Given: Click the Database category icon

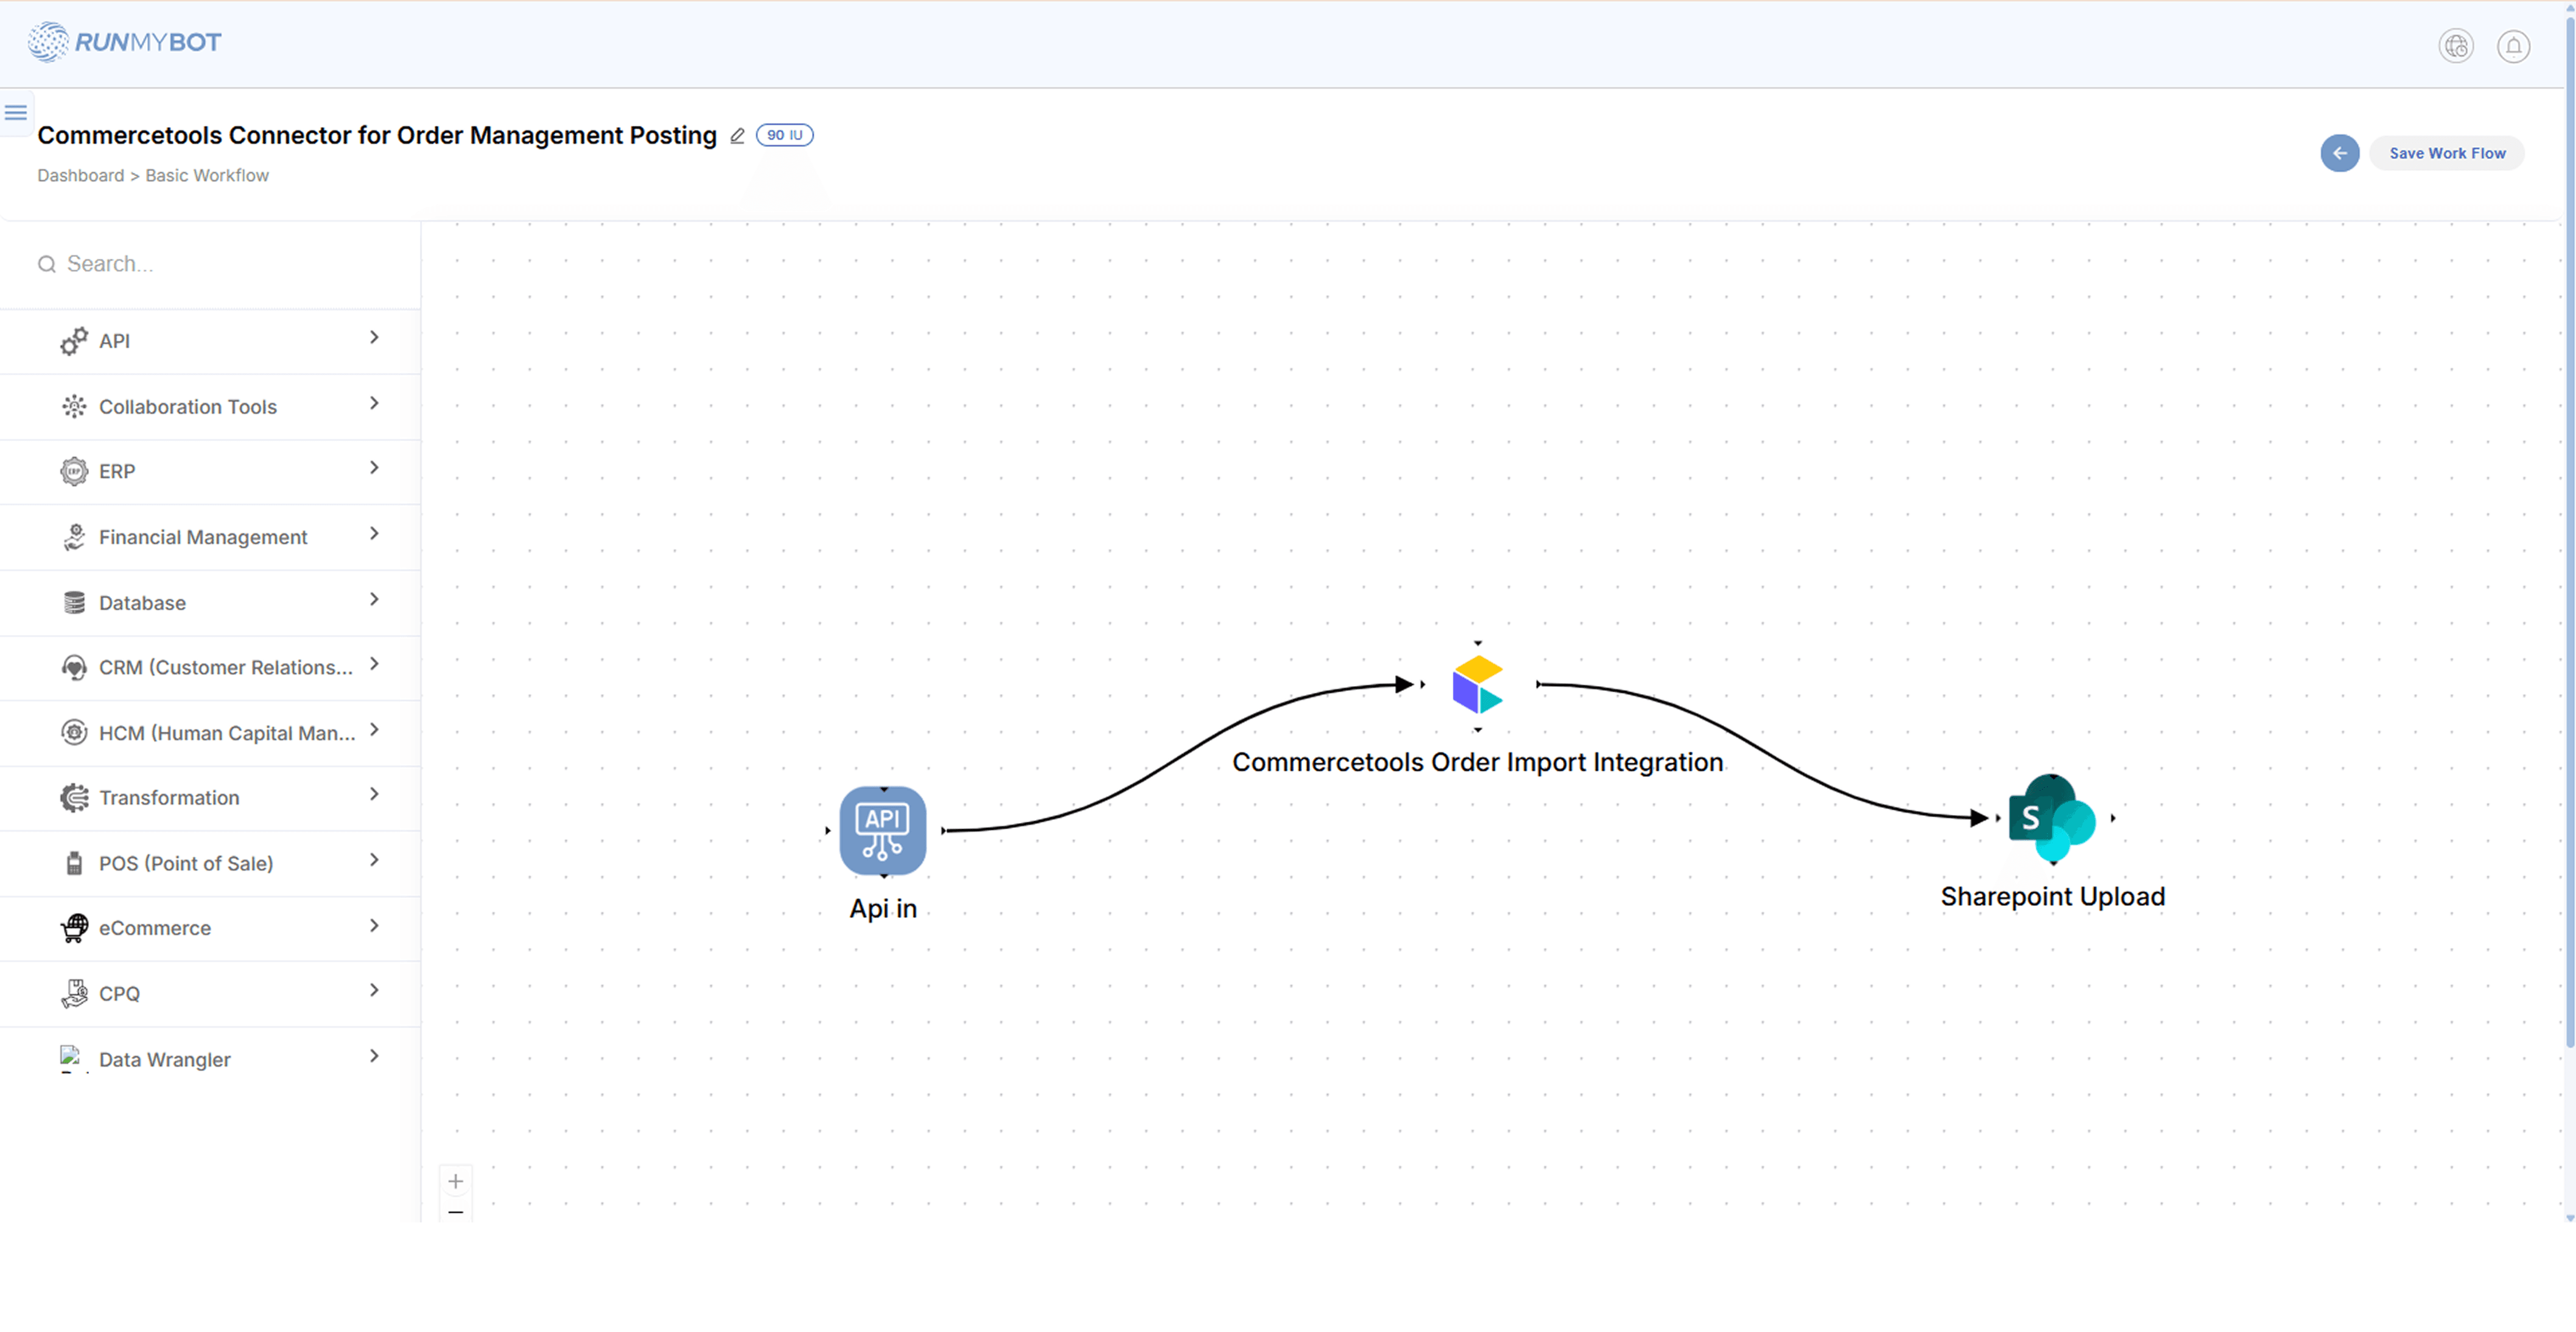Looking at the screenshot, I should [74, 602].
